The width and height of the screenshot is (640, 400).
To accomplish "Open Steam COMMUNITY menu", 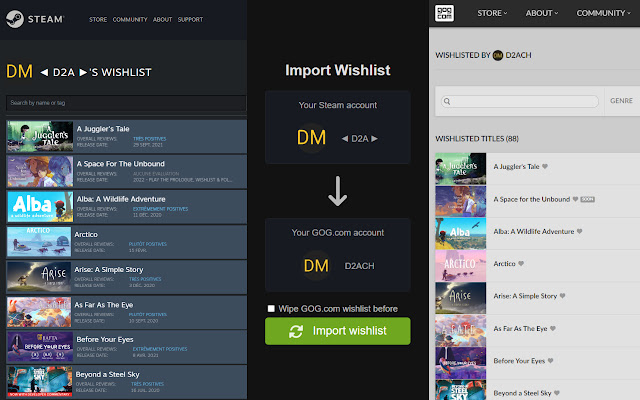I will pyautogui.click(x=130, y=20).
